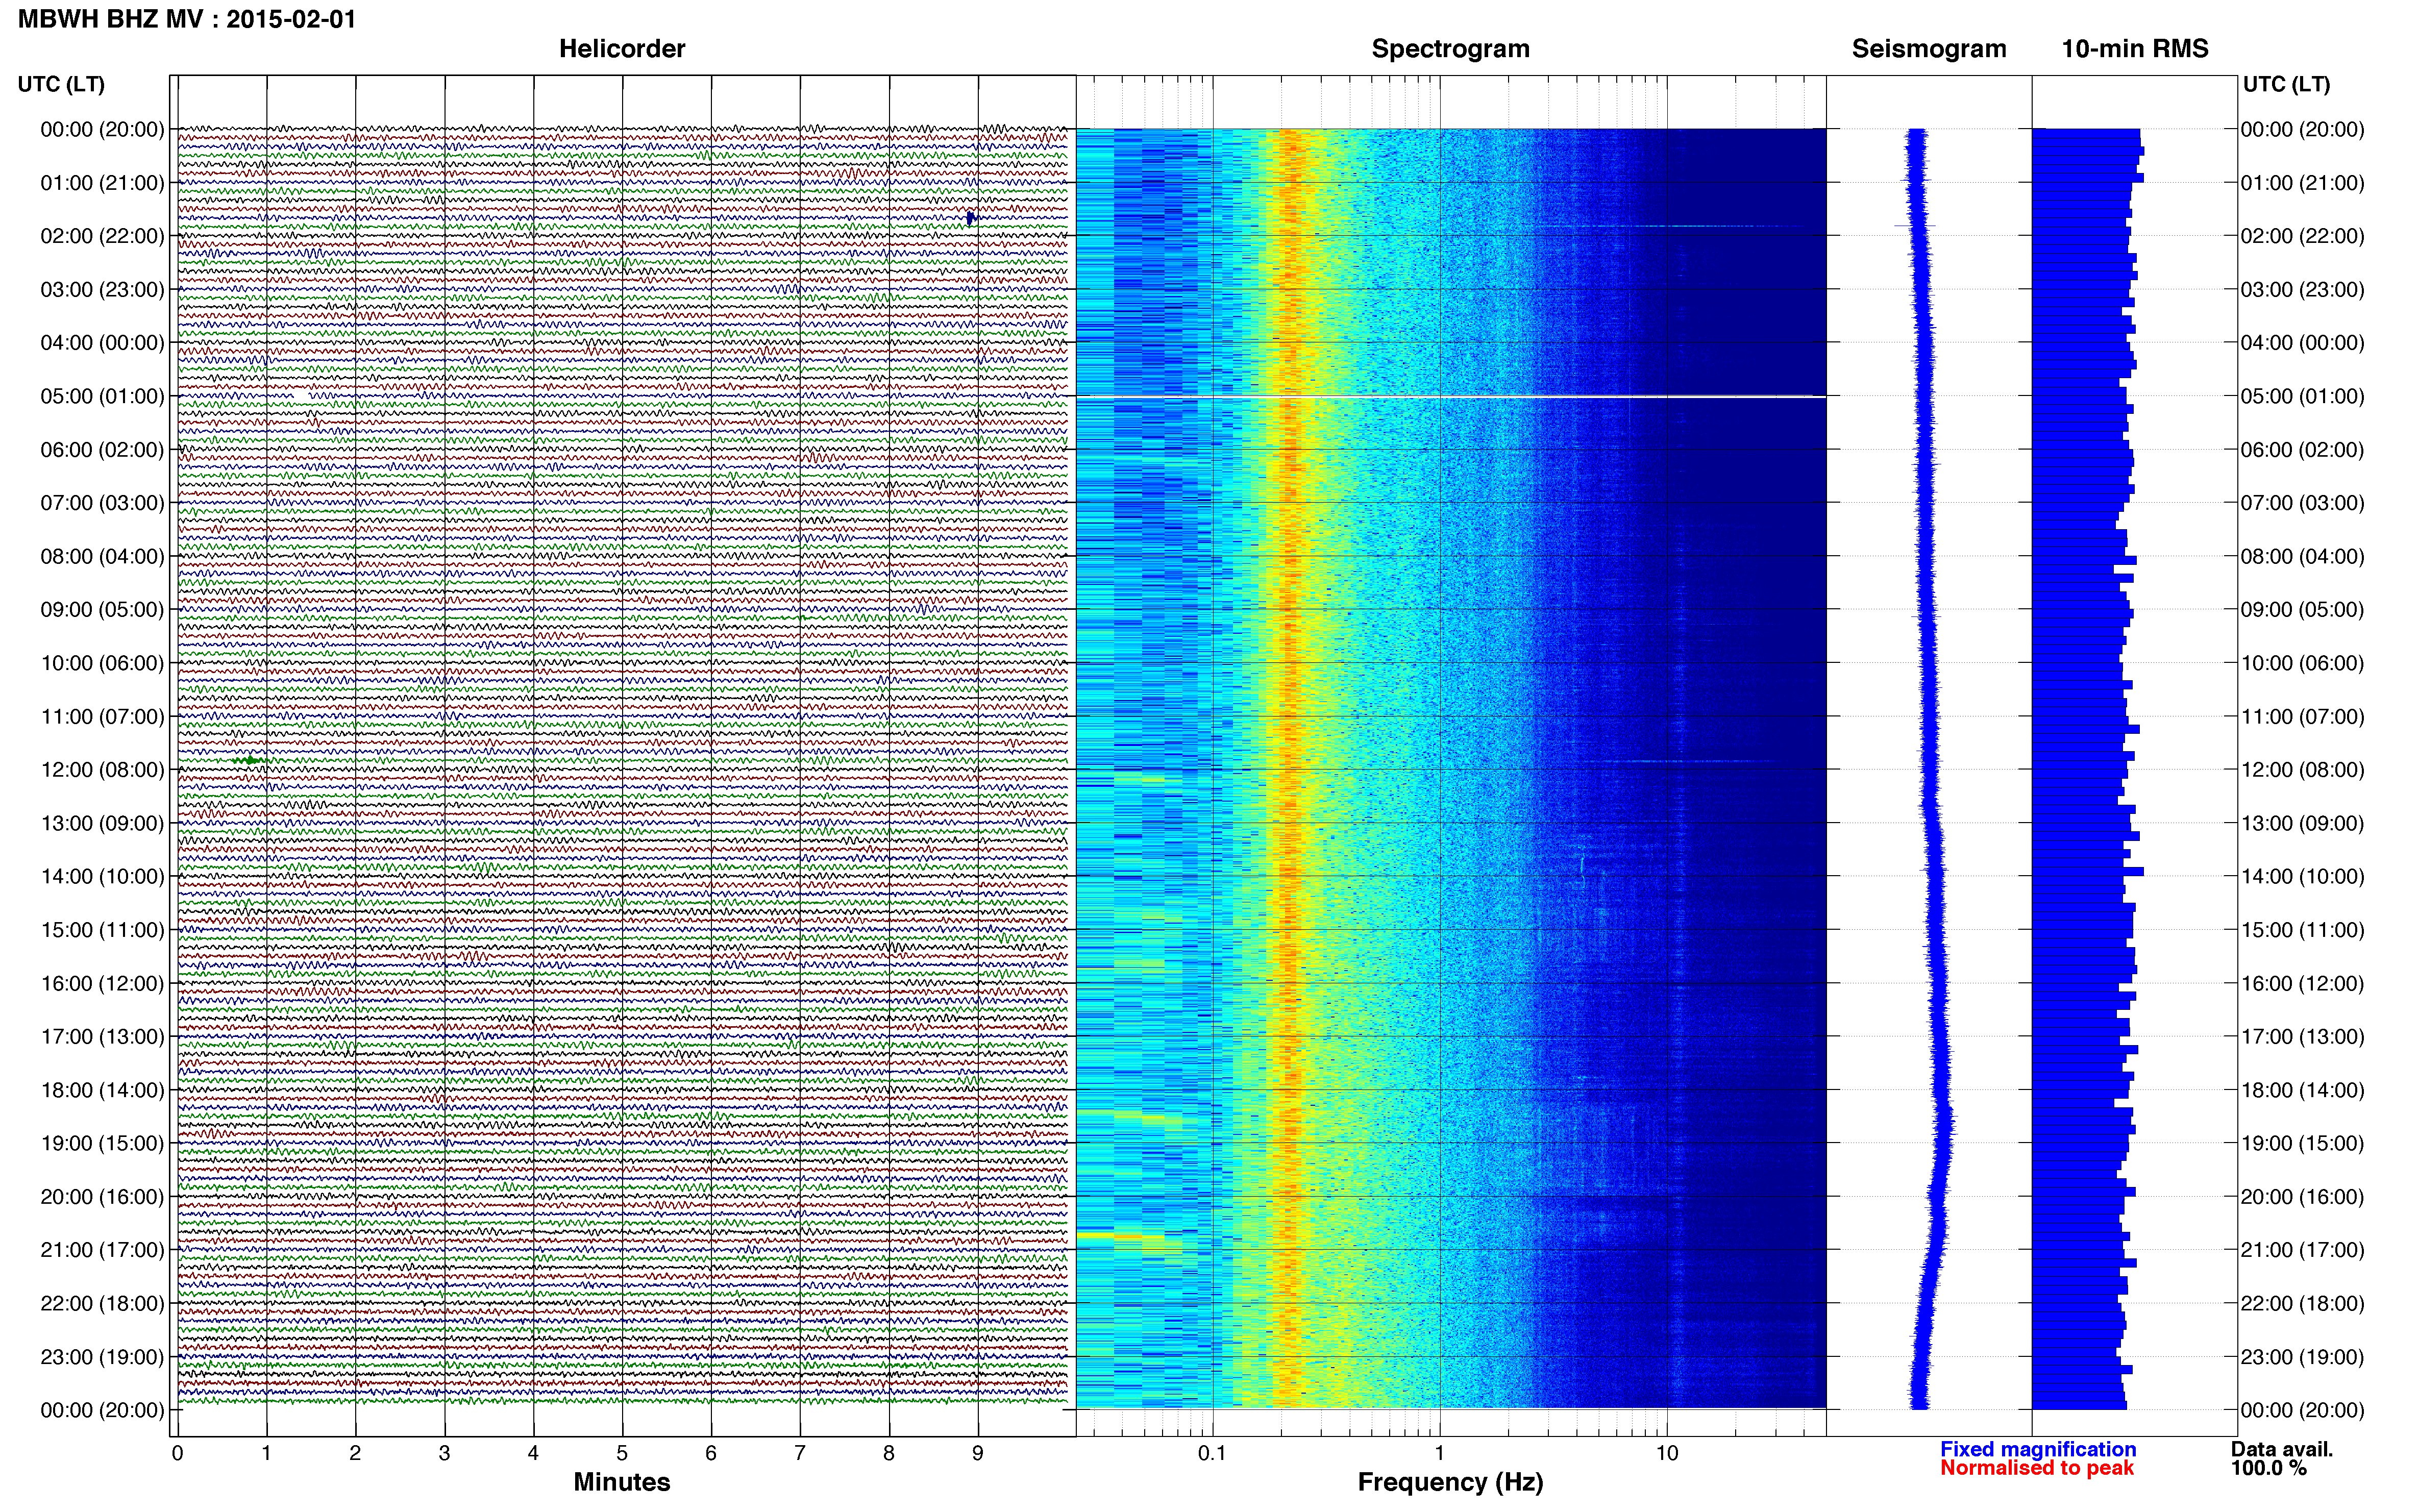Screen dimensions: 2419x1512
Task: Select the 'Seismogram' panel heading
Action: (x=1929, y=49)
